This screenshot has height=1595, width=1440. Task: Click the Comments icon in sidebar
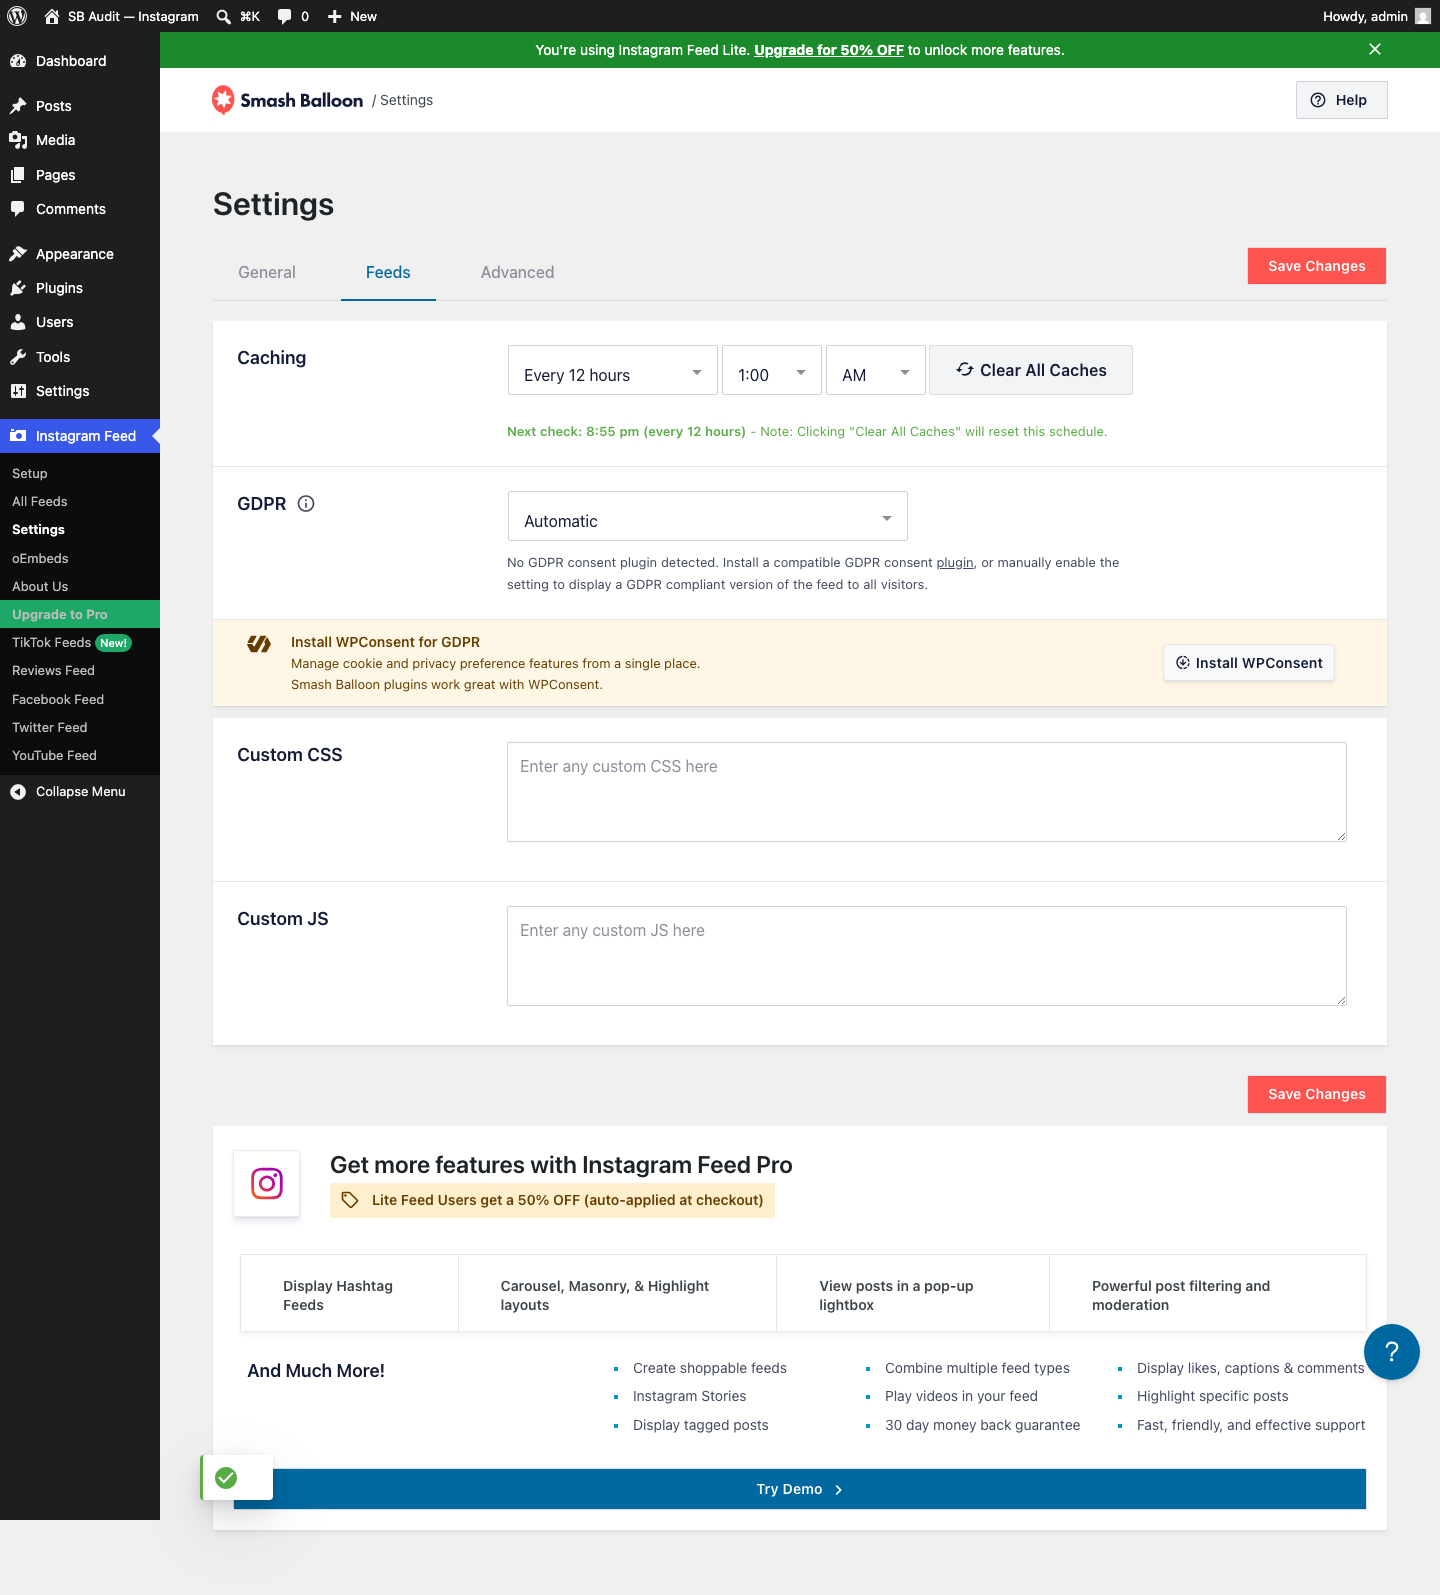[18, 209]
